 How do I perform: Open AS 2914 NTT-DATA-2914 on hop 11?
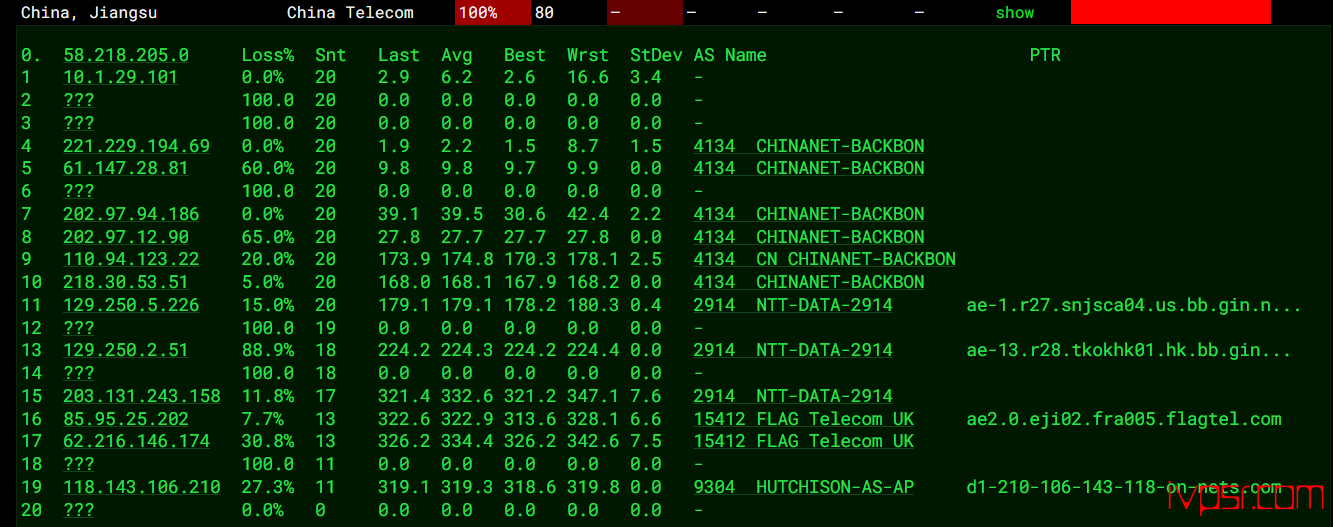pyautogui.click(x=793, y=305)
